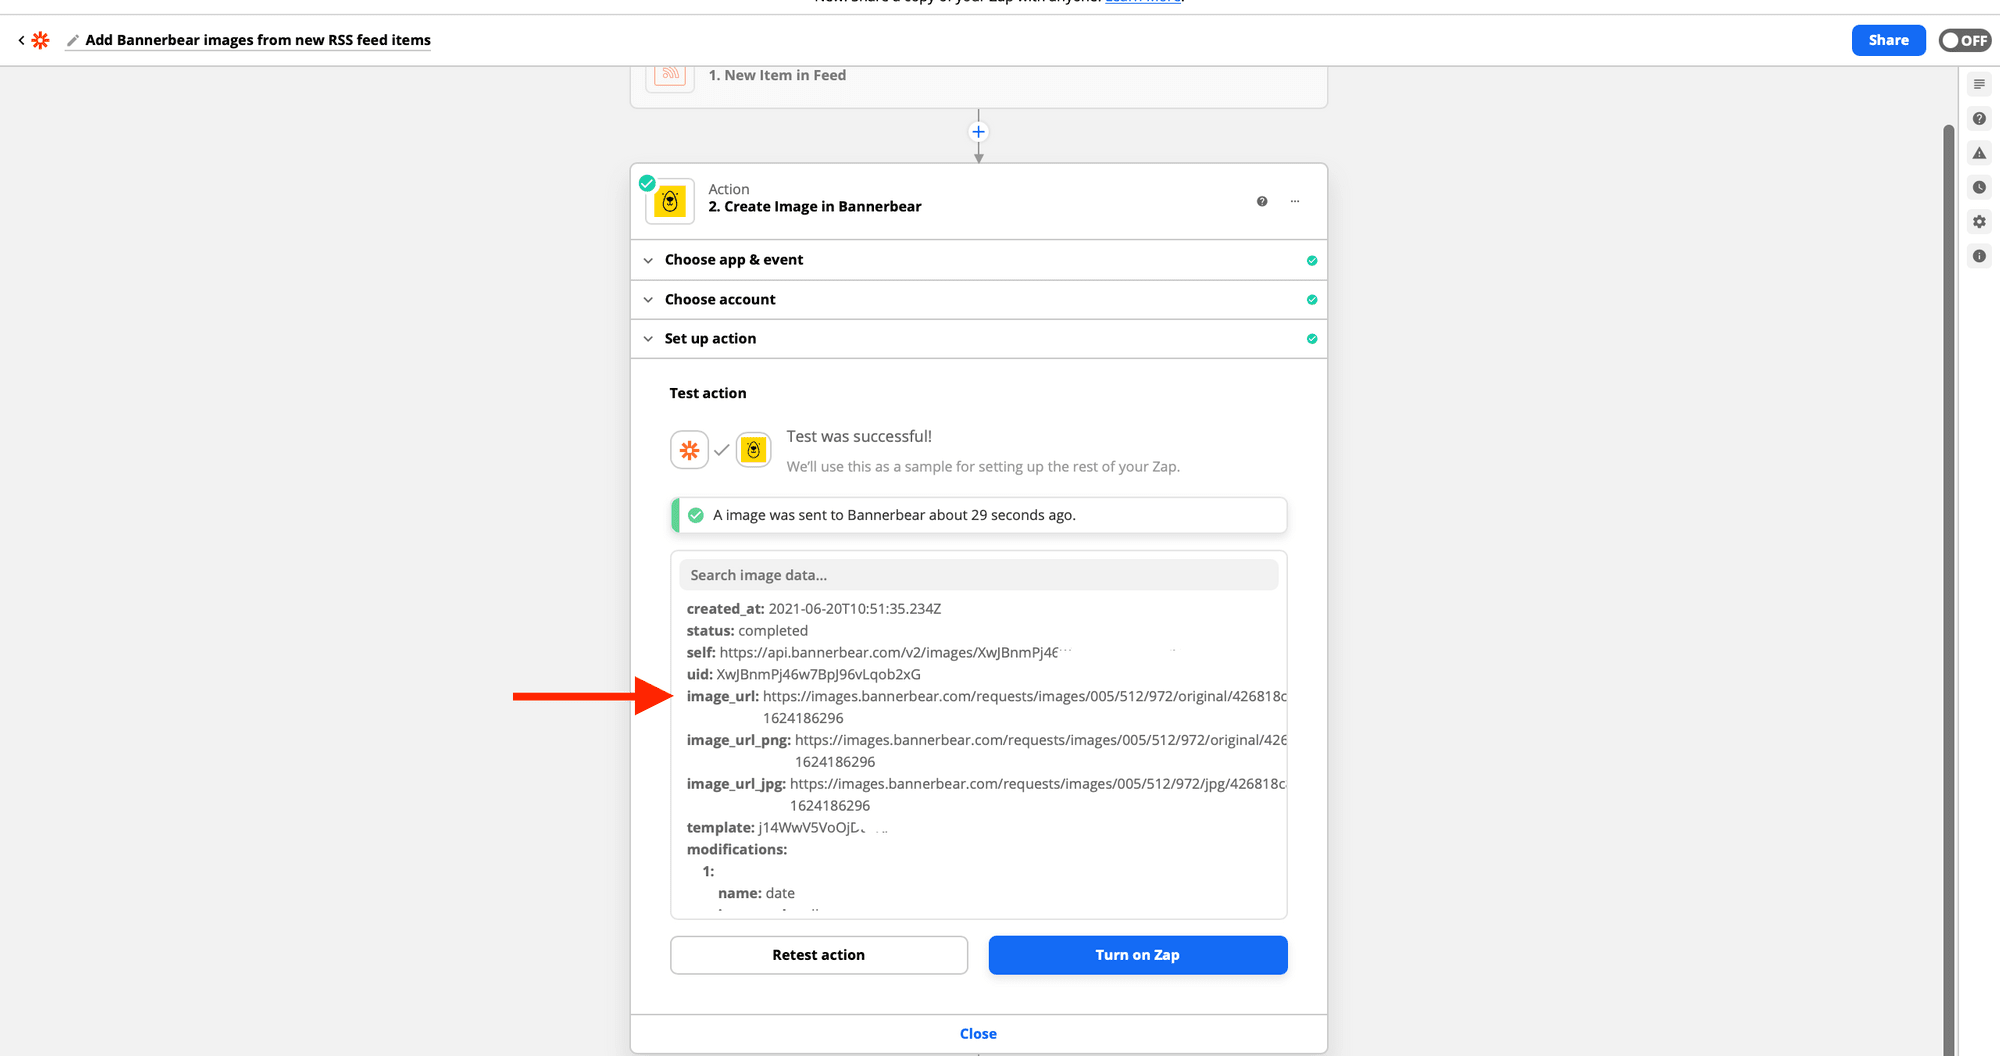Expand the Choose account section

tap(720, 300)
